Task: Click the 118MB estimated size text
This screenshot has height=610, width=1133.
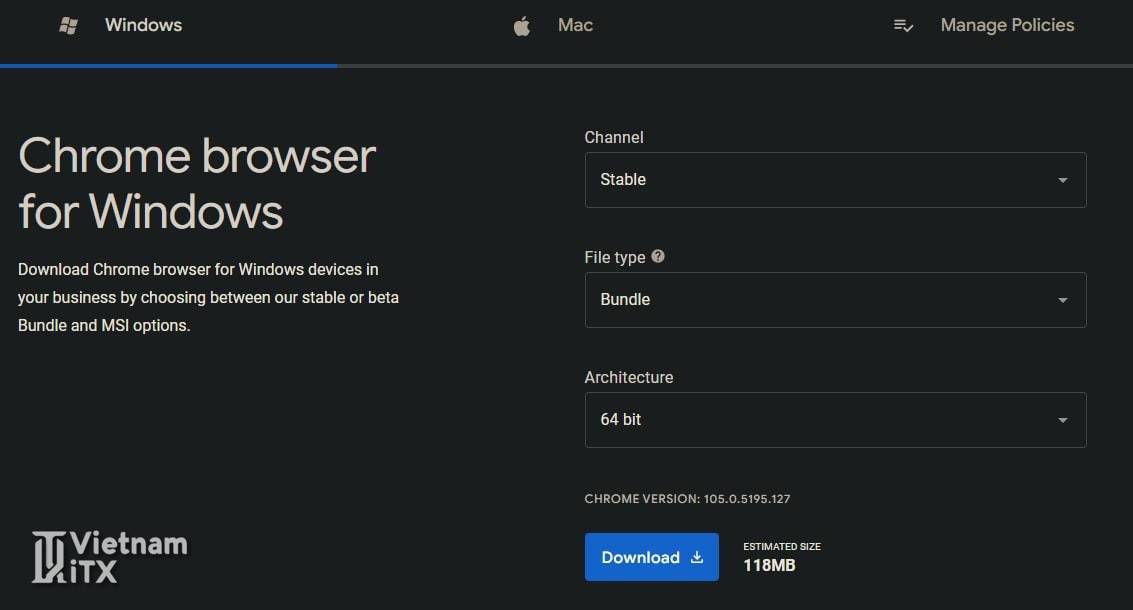Action: [x=768, y=566]
